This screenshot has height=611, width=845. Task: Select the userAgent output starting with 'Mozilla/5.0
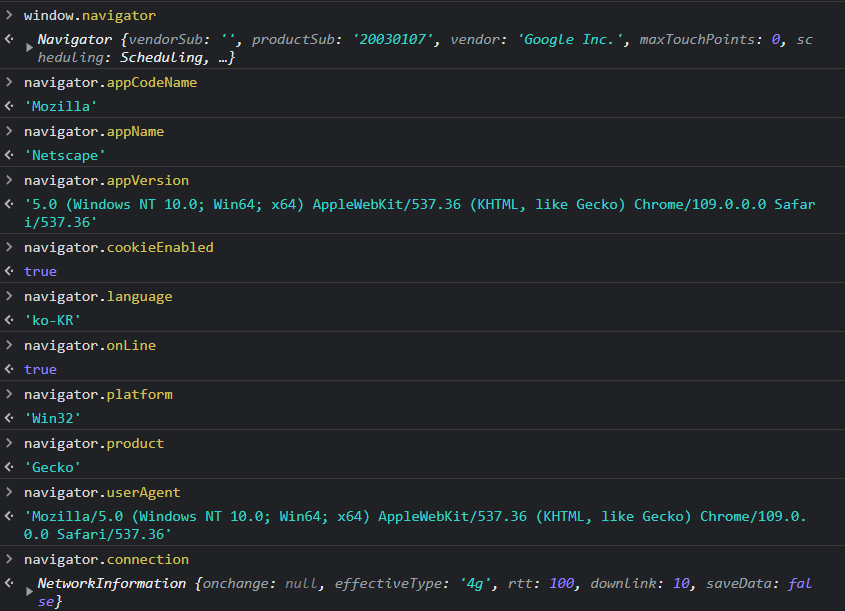click(x=415, y=525)
